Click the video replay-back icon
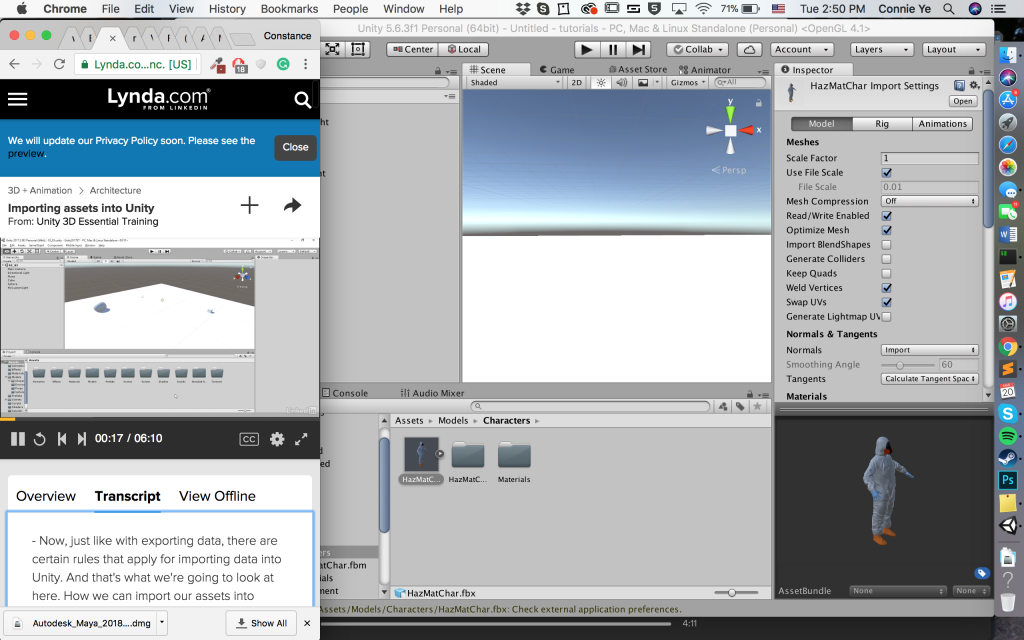 pyautogui.click(x=40, y=439)
